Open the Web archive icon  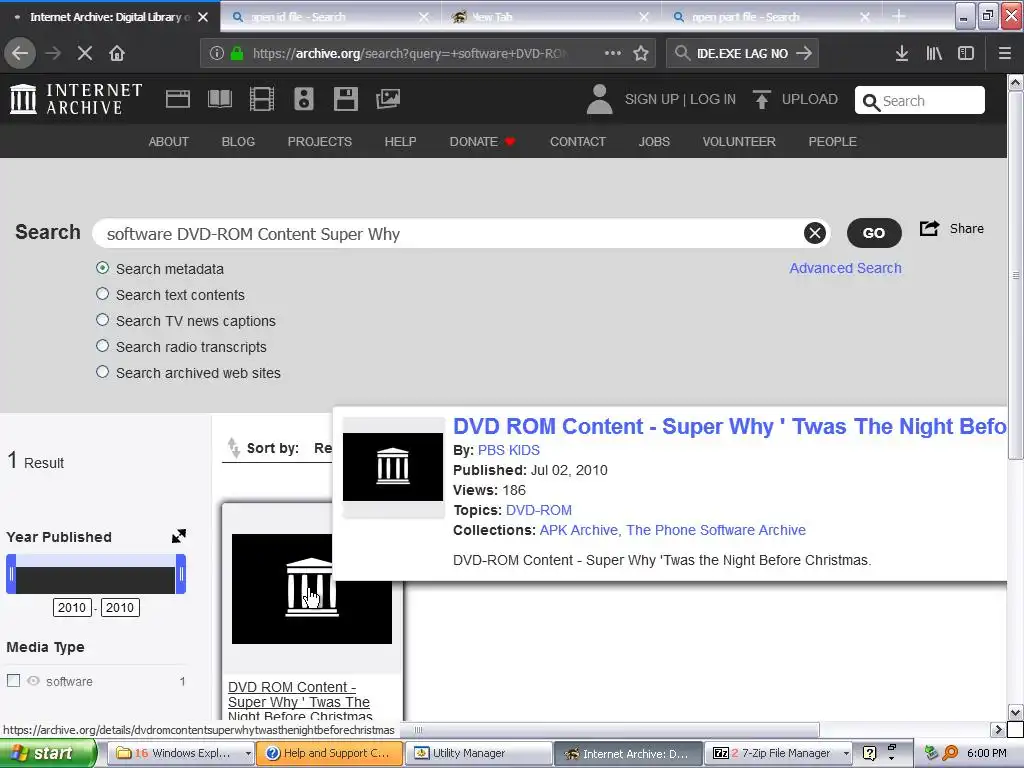(178, 99)
